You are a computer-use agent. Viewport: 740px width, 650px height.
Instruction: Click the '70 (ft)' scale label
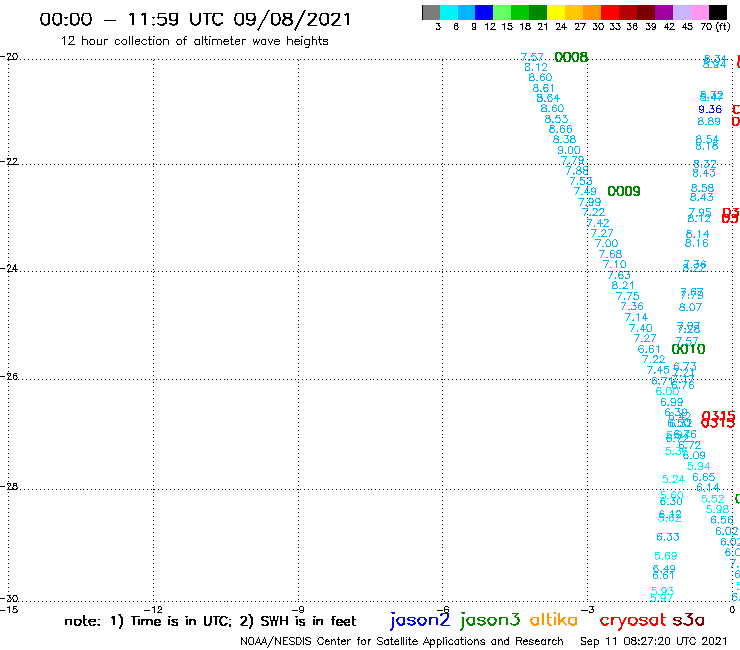click(x=715, y=26)
